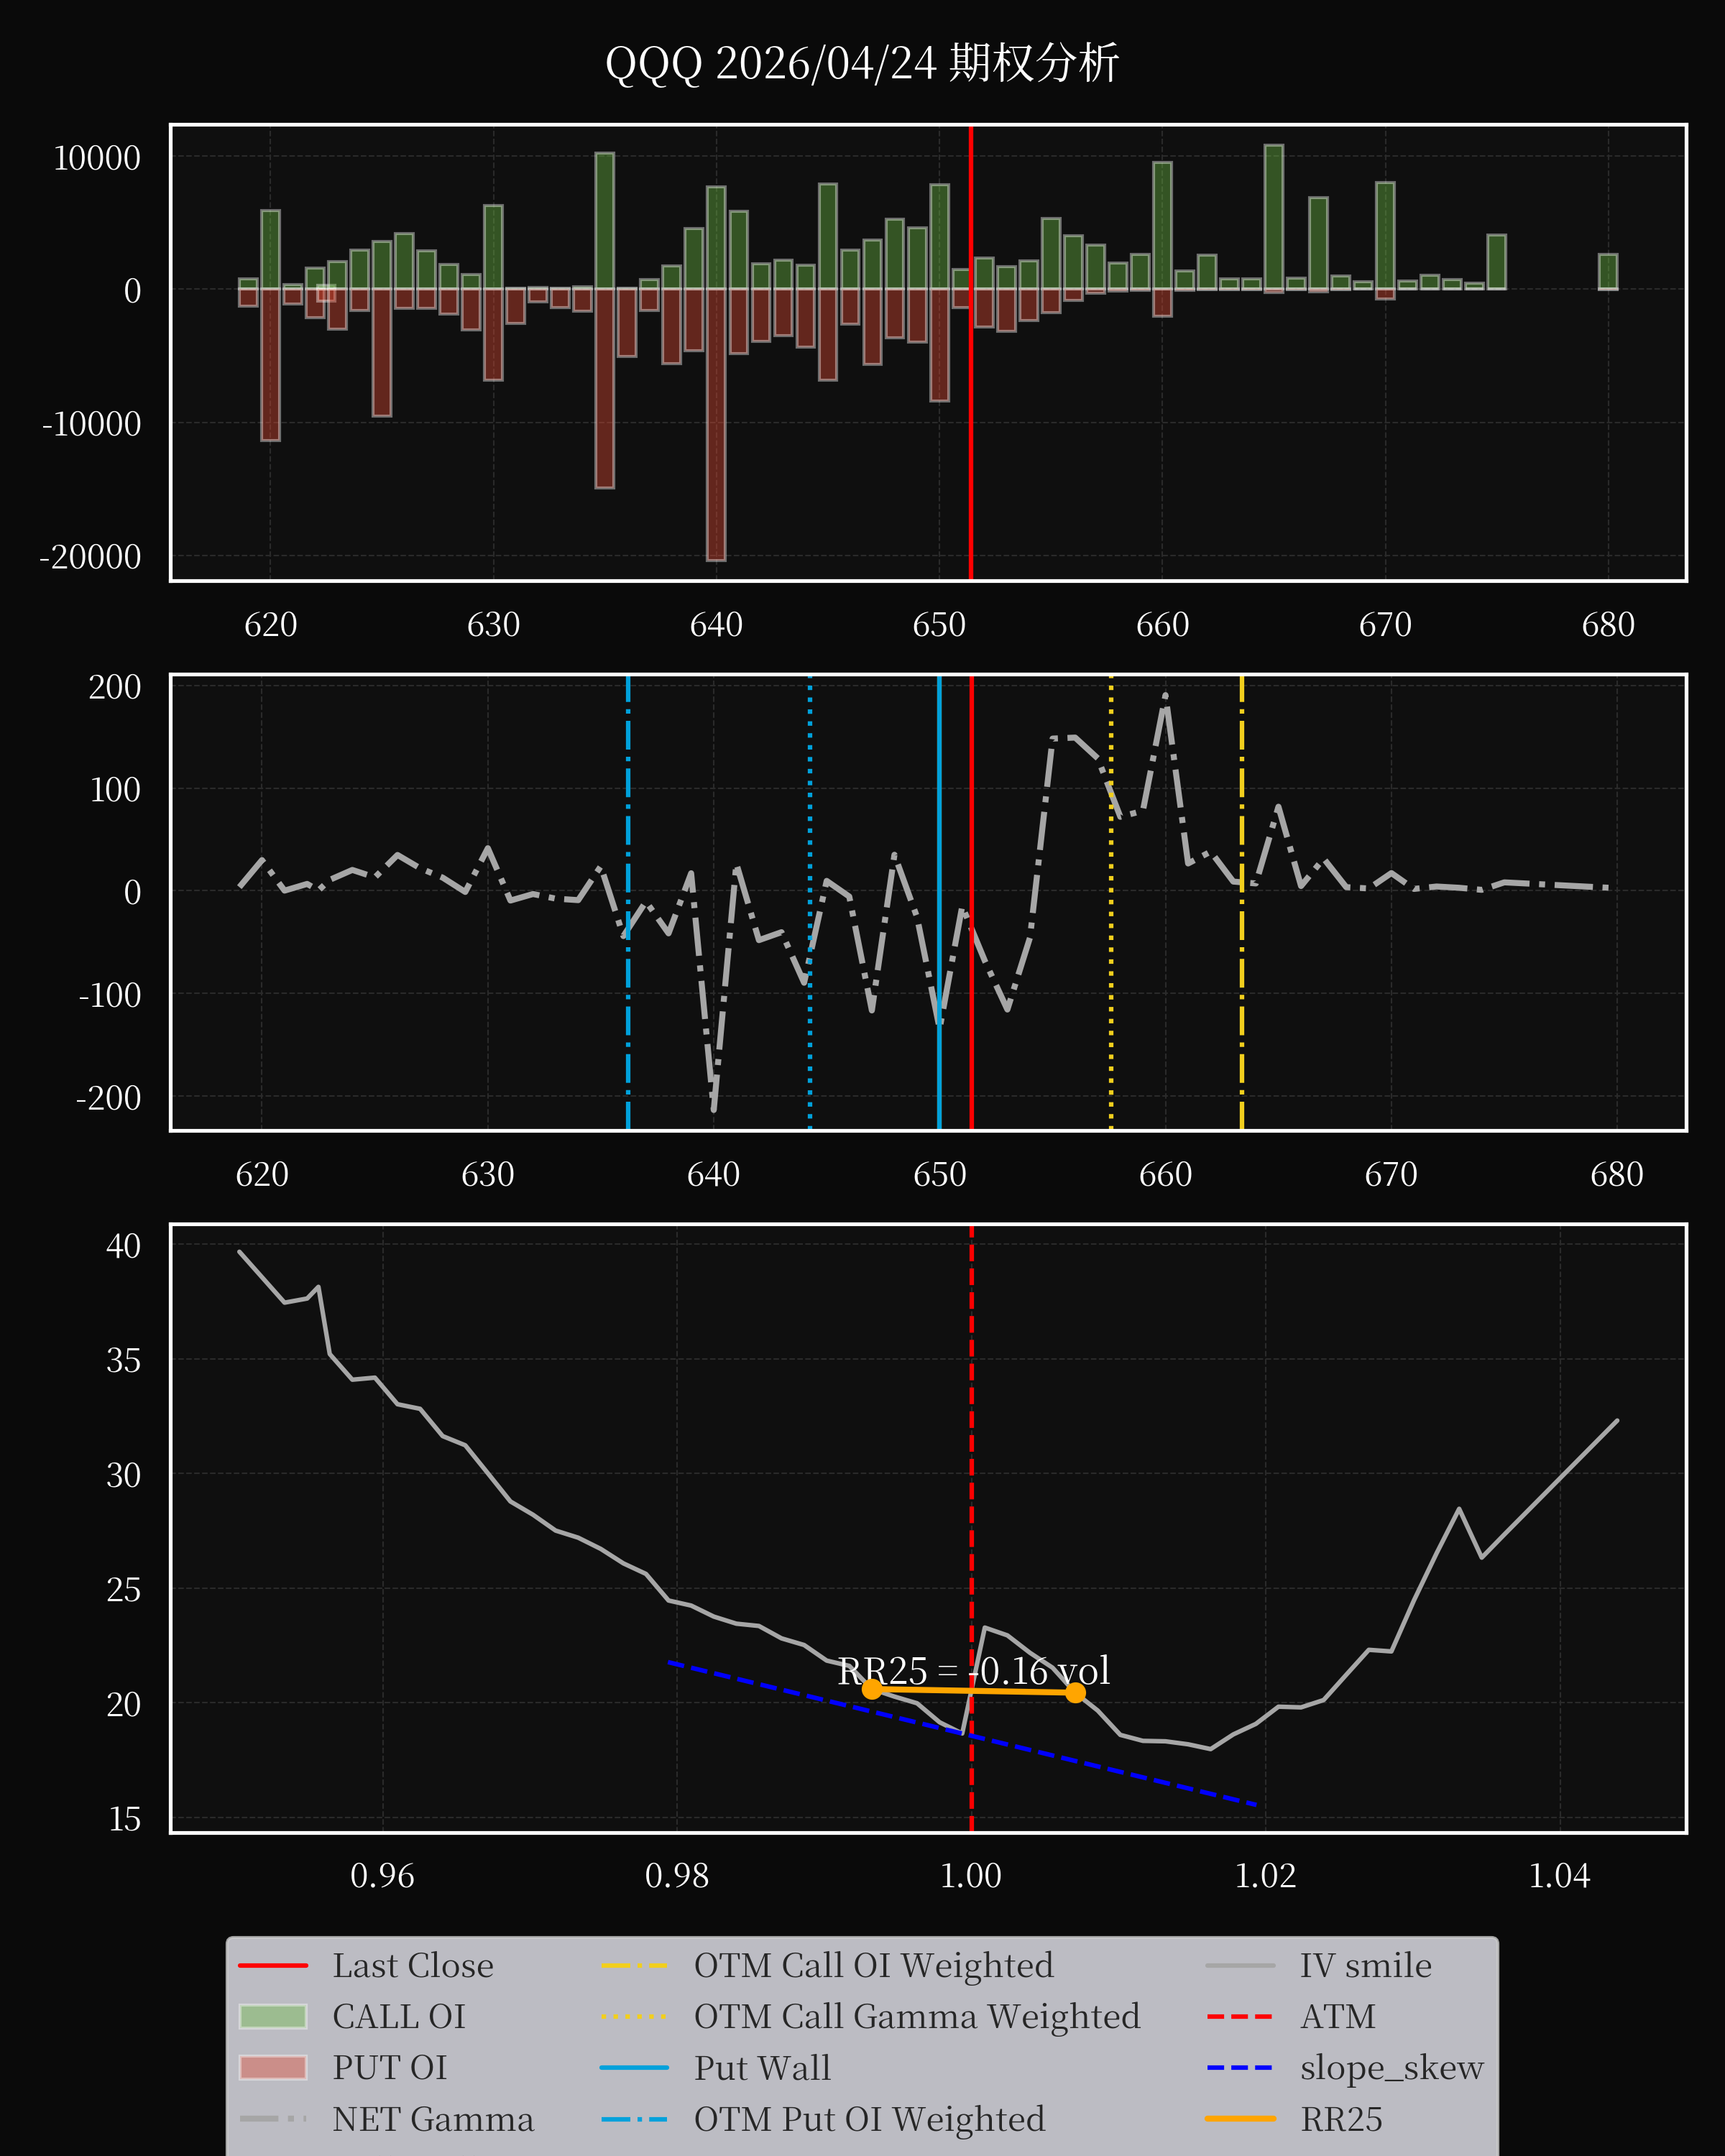Viewport: 1725px width, 2156px height.
Task: Select the slope_skew legend label
Action: [x=1392, y=2068]
